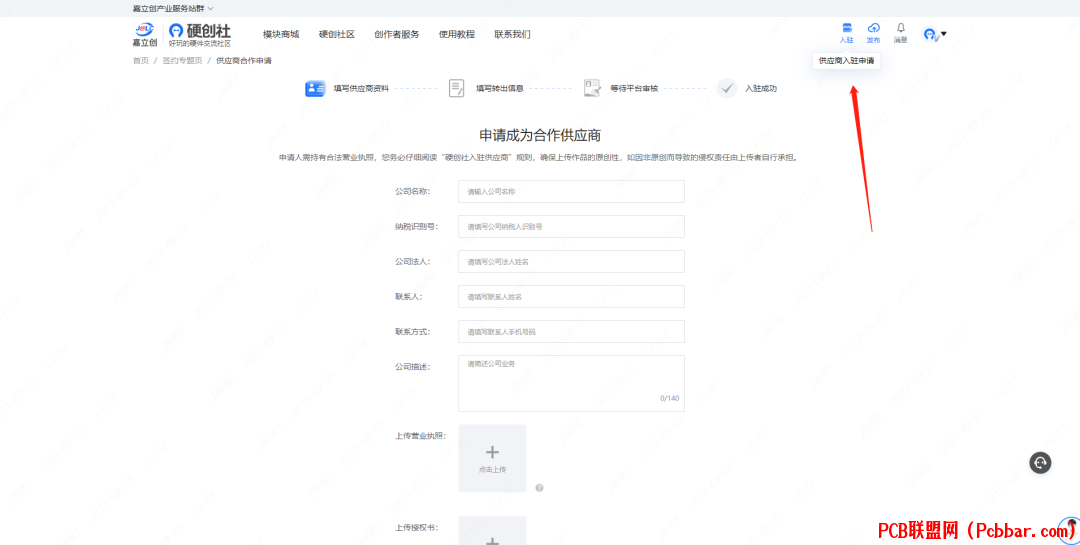This screenshot has width=1080, height=545.
Task: Click the 上传营业执照 upload box
Action: click(492, 458)
